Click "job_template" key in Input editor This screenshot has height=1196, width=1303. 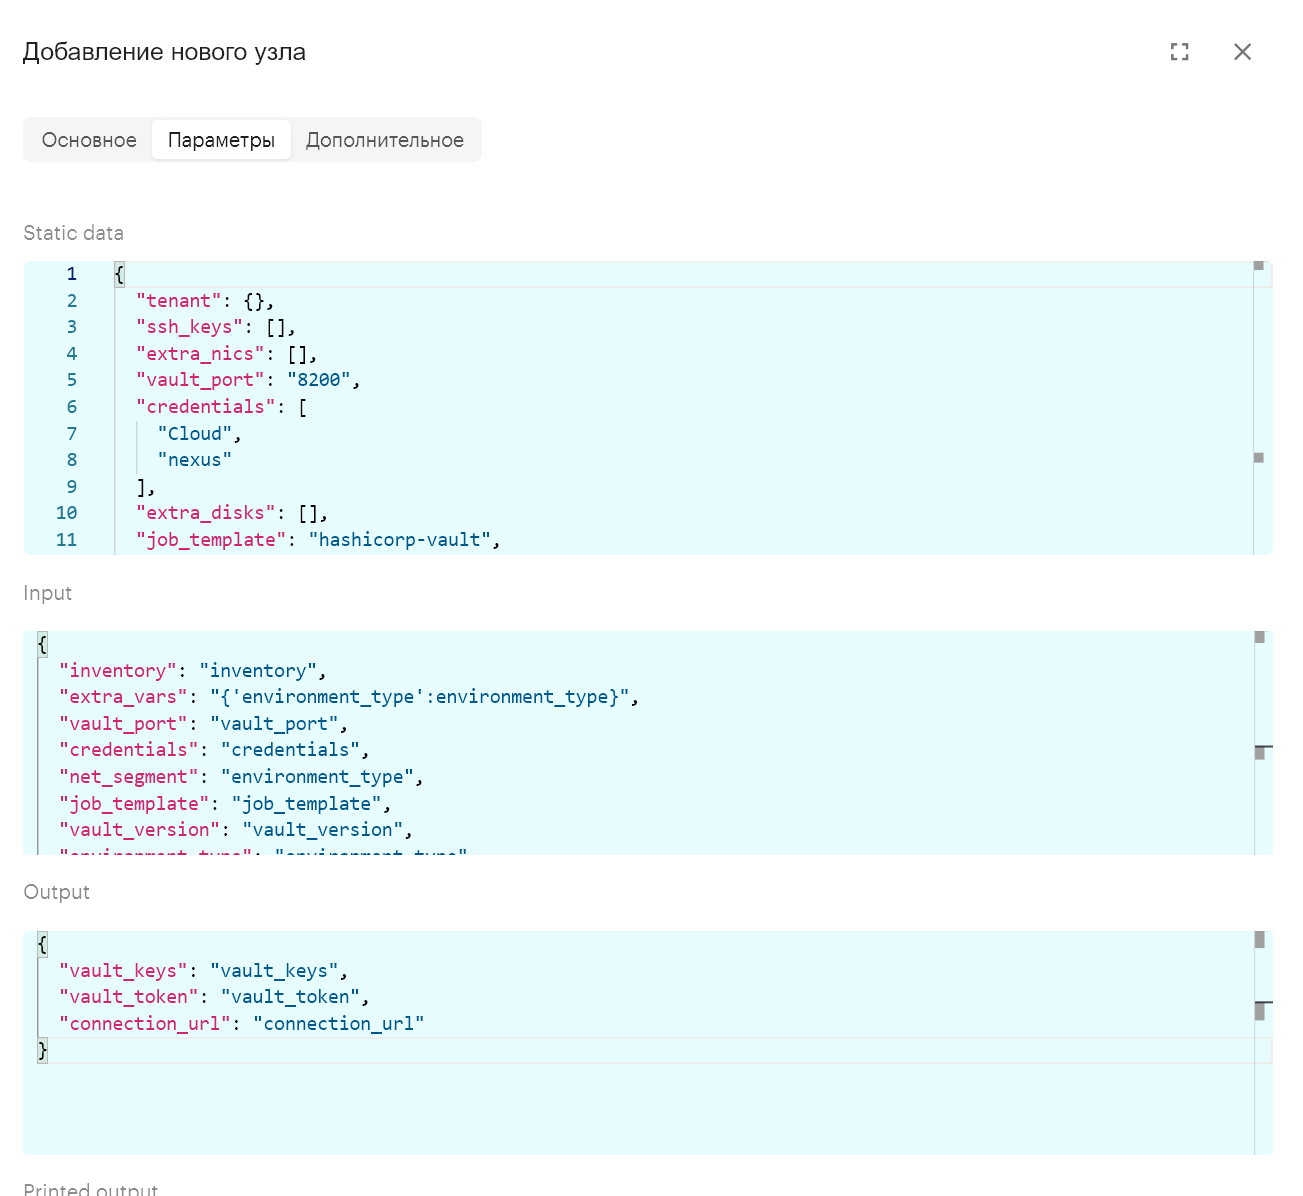click(x=134, y=804)
